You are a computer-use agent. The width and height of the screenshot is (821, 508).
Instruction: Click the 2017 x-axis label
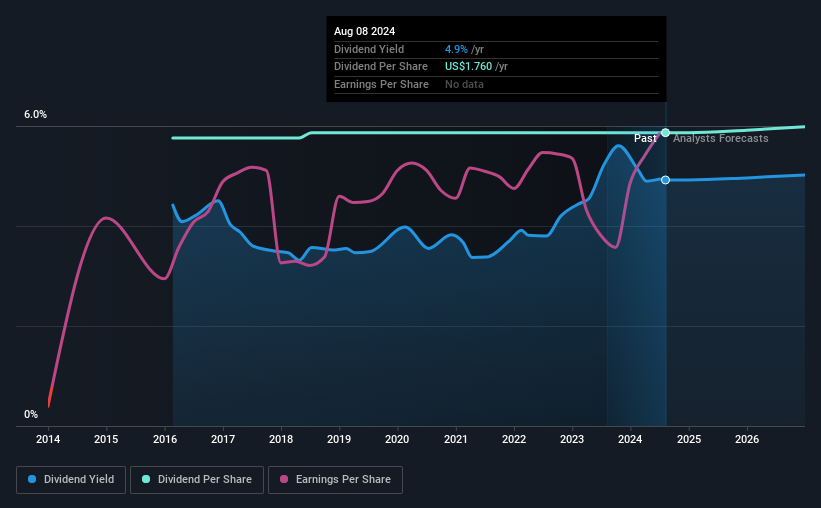click(223, 439)
